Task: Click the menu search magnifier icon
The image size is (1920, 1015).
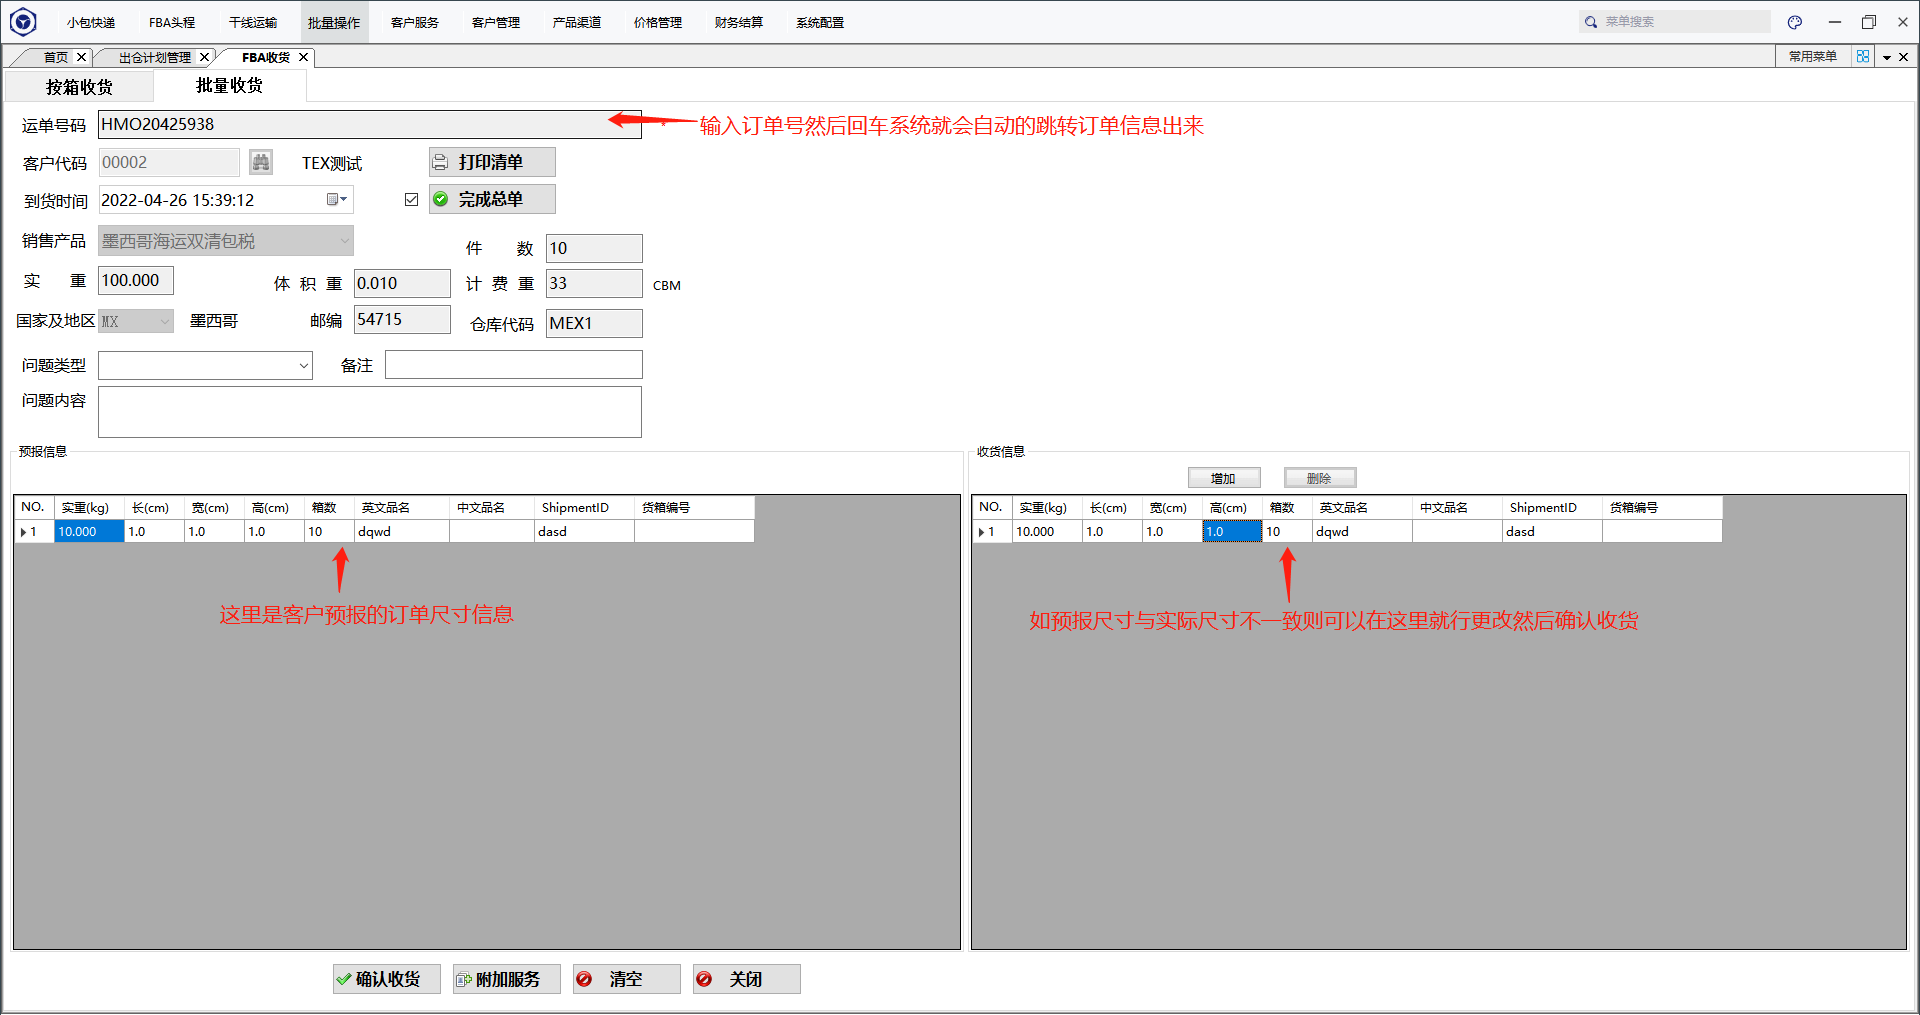Action: tap(1591, 22)
